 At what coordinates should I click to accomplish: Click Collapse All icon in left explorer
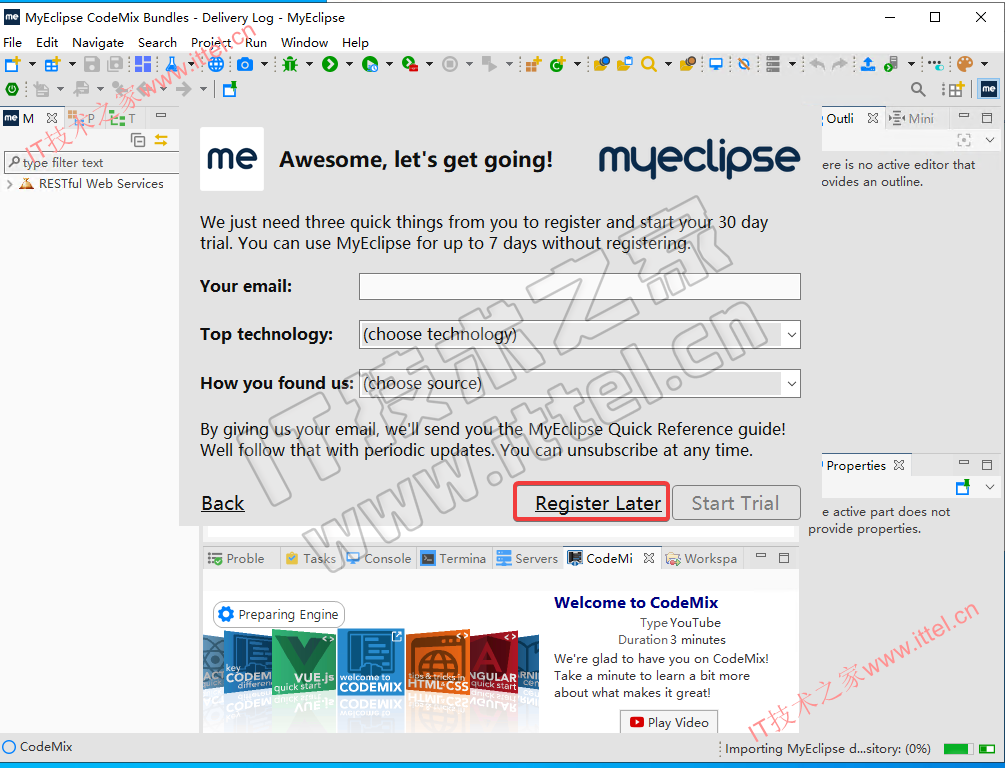click(x=138, y=140)
